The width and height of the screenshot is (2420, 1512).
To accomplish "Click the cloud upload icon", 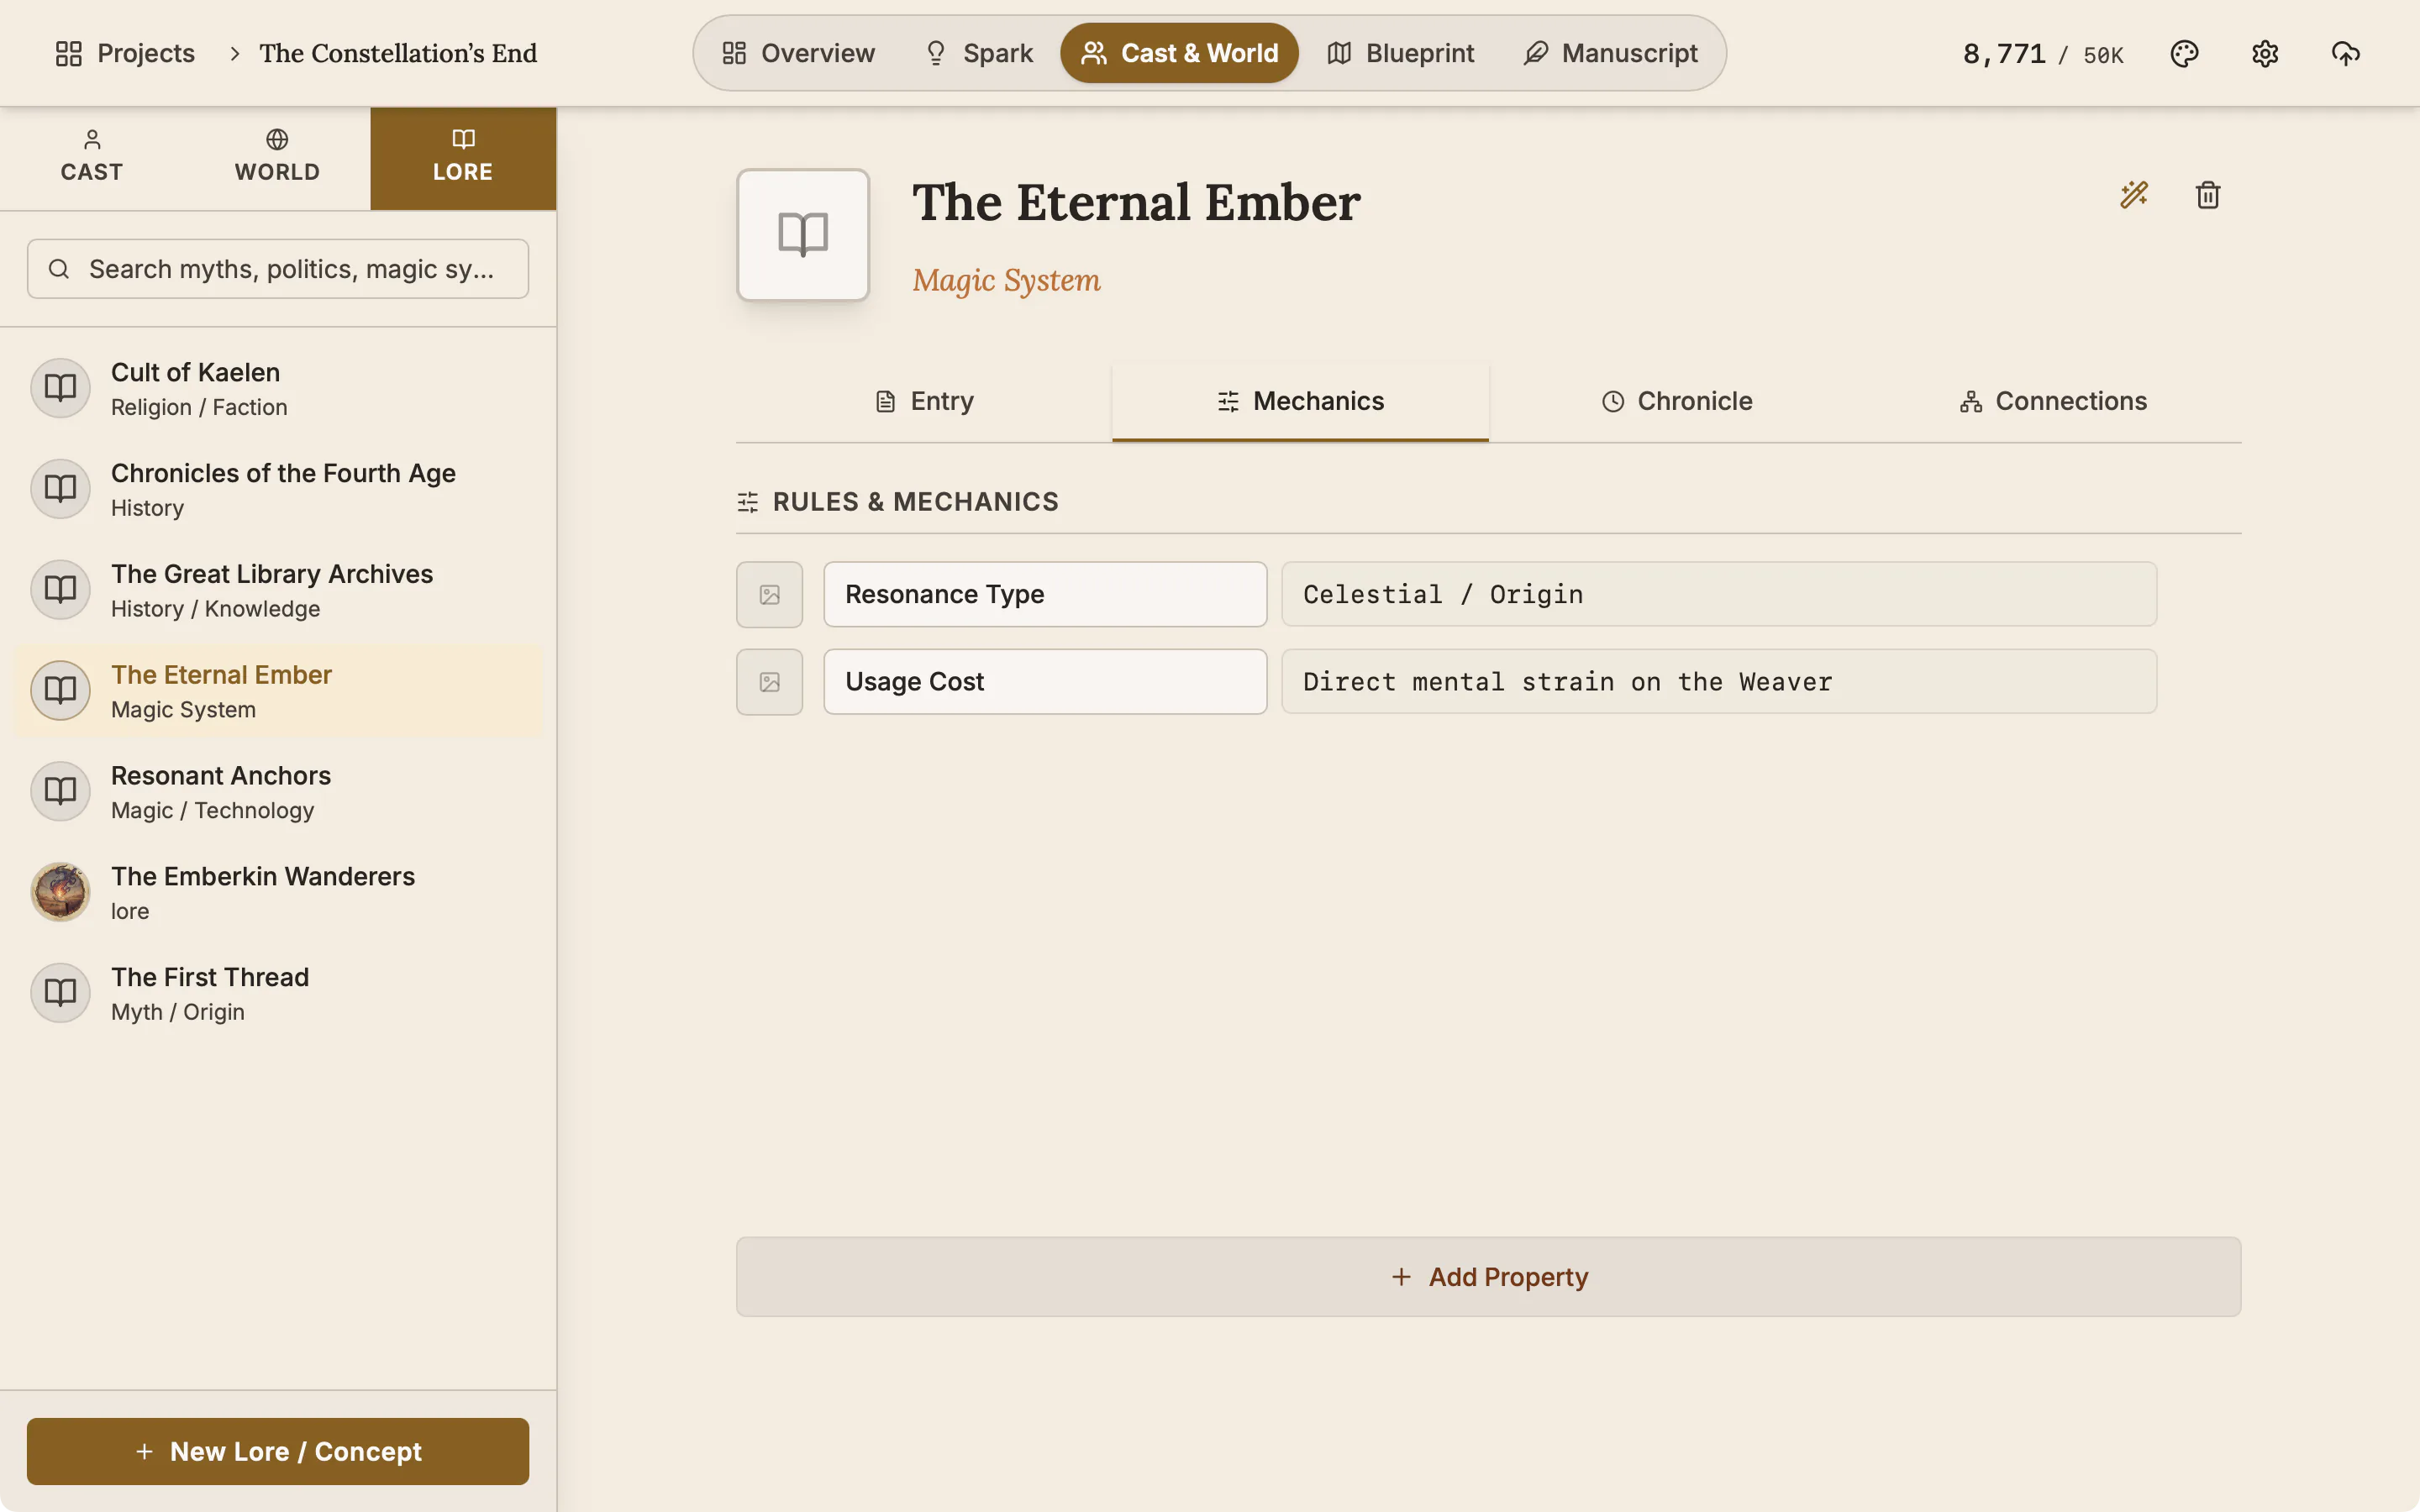I will (x=2345, y=53).
